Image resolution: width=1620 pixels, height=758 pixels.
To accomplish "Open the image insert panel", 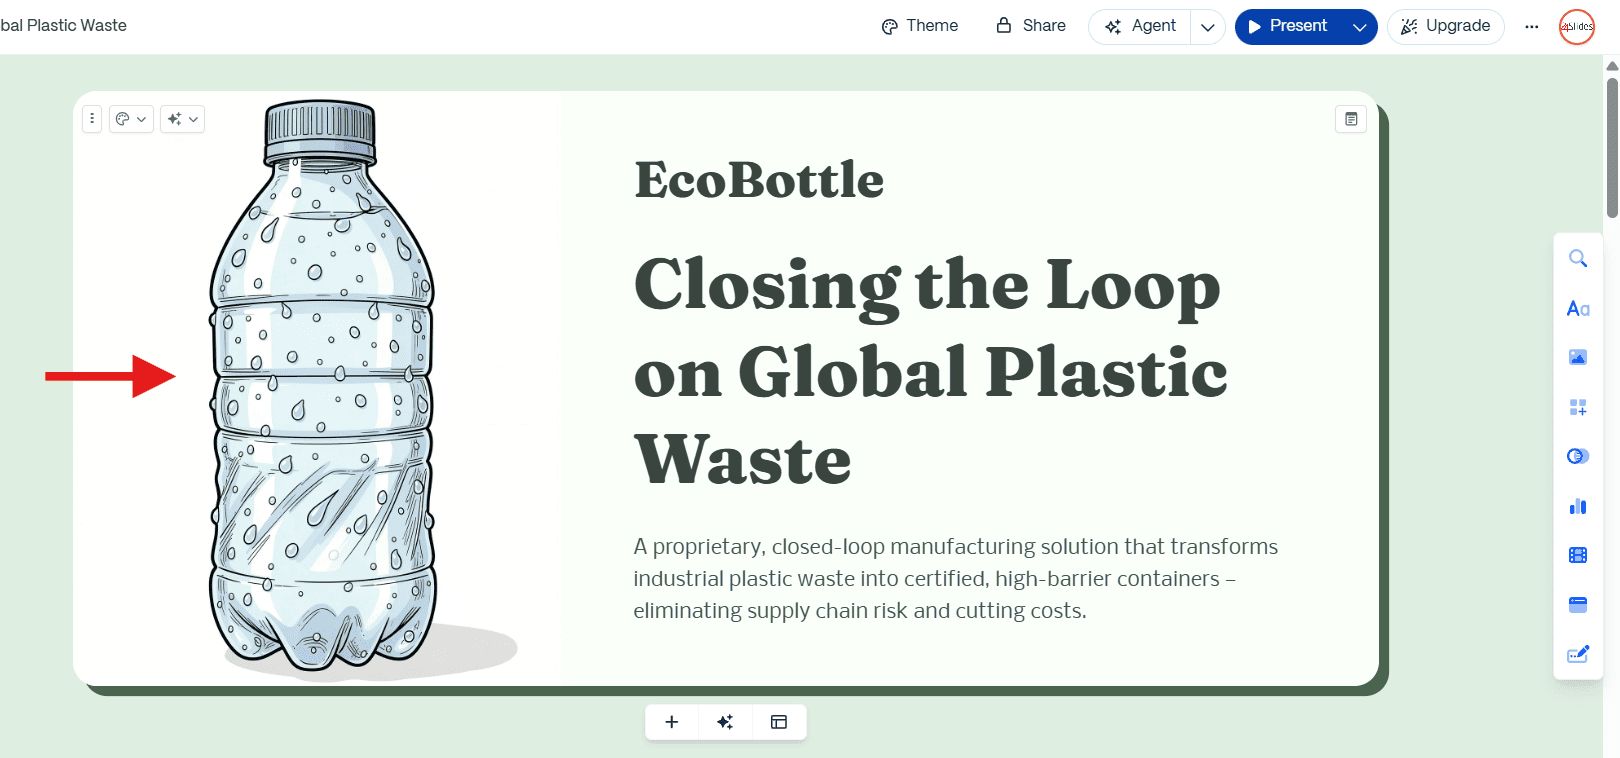I will pyautogui.click(x=1578, y=358).
